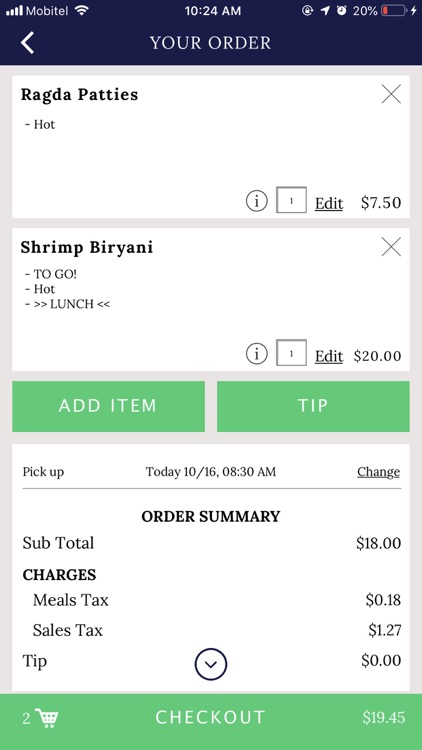Select Shrimp Biryani quantity box

coord(291,353)
